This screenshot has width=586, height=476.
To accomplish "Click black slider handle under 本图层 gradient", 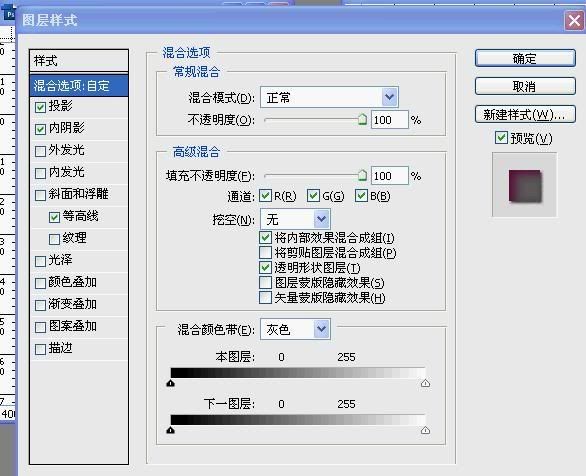I will coord(171,383).
